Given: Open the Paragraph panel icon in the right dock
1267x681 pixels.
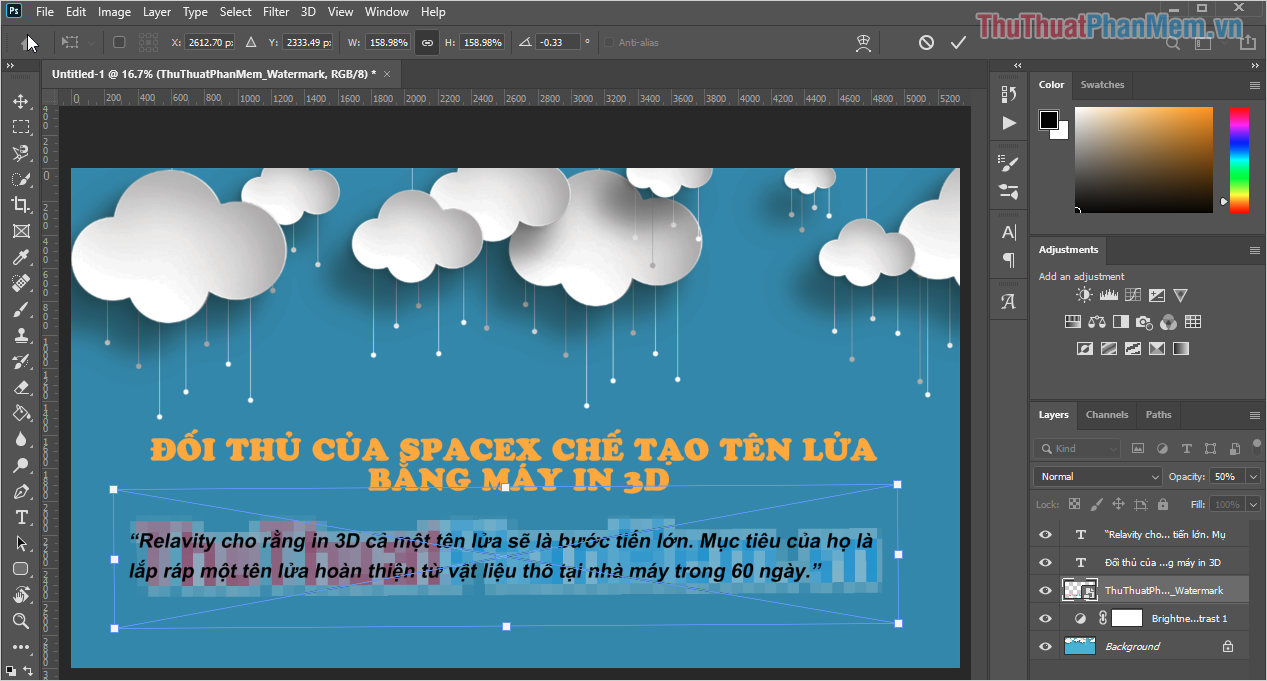Looking at the screenshot, I should 1007,261.
